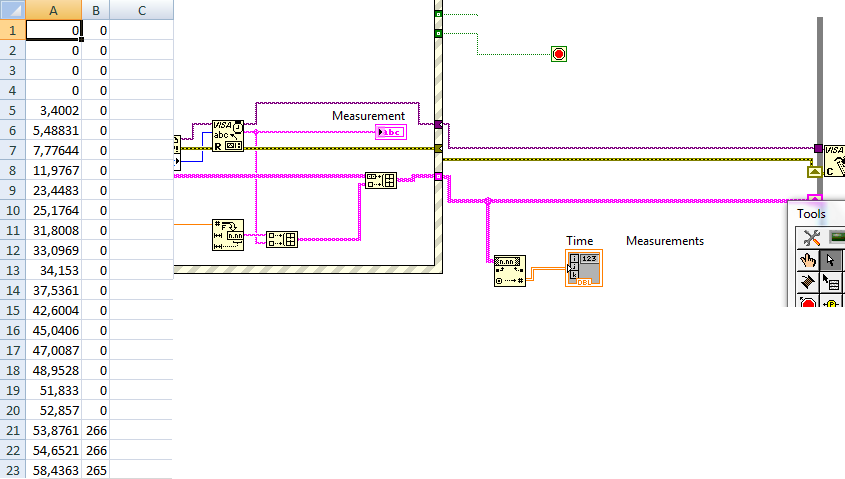Click cell containing 23,4483
This screenshot has width=845, height=479.
(x=53, y=190)
